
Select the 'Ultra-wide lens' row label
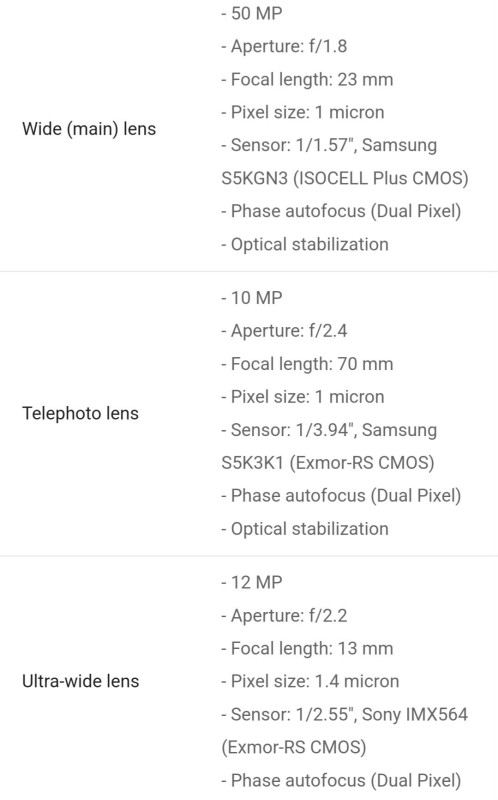click(x=80, y=681)
